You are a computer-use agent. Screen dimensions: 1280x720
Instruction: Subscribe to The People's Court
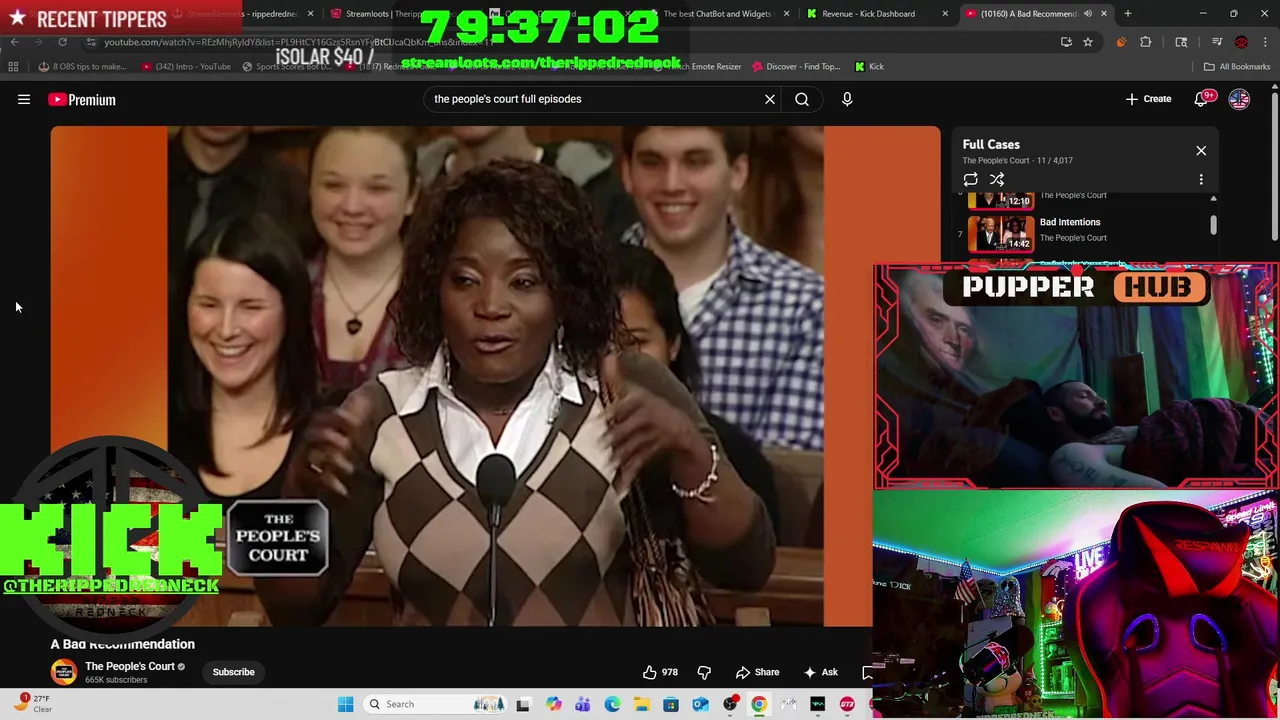(x=233, y=672)
